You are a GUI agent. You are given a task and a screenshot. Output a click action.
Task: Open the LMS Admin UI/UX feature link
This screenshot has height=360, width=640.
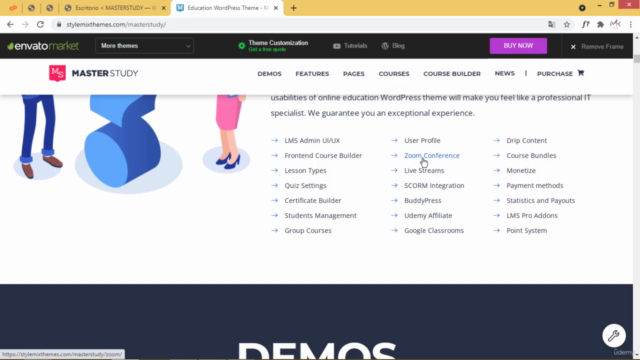coord(312,140)
